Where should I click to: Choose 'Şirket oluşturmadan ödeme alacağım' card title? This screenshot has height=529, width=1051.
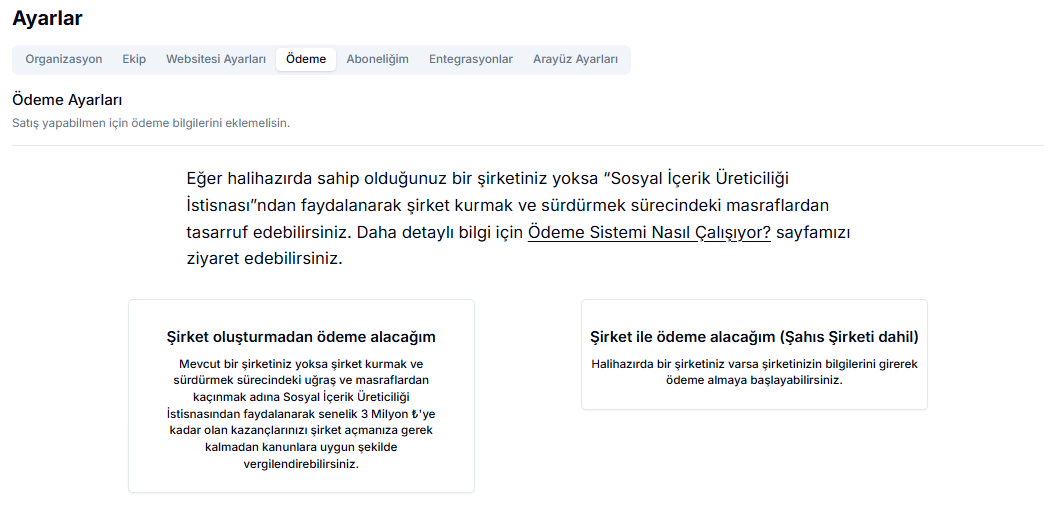tap(301, 337)
